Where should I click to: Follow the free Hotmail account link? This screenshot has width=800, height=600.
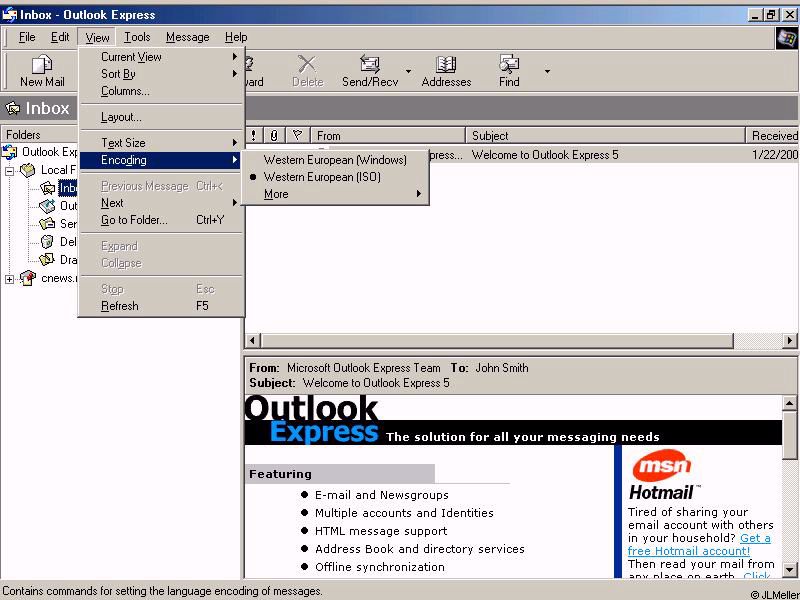coord(699,544)
